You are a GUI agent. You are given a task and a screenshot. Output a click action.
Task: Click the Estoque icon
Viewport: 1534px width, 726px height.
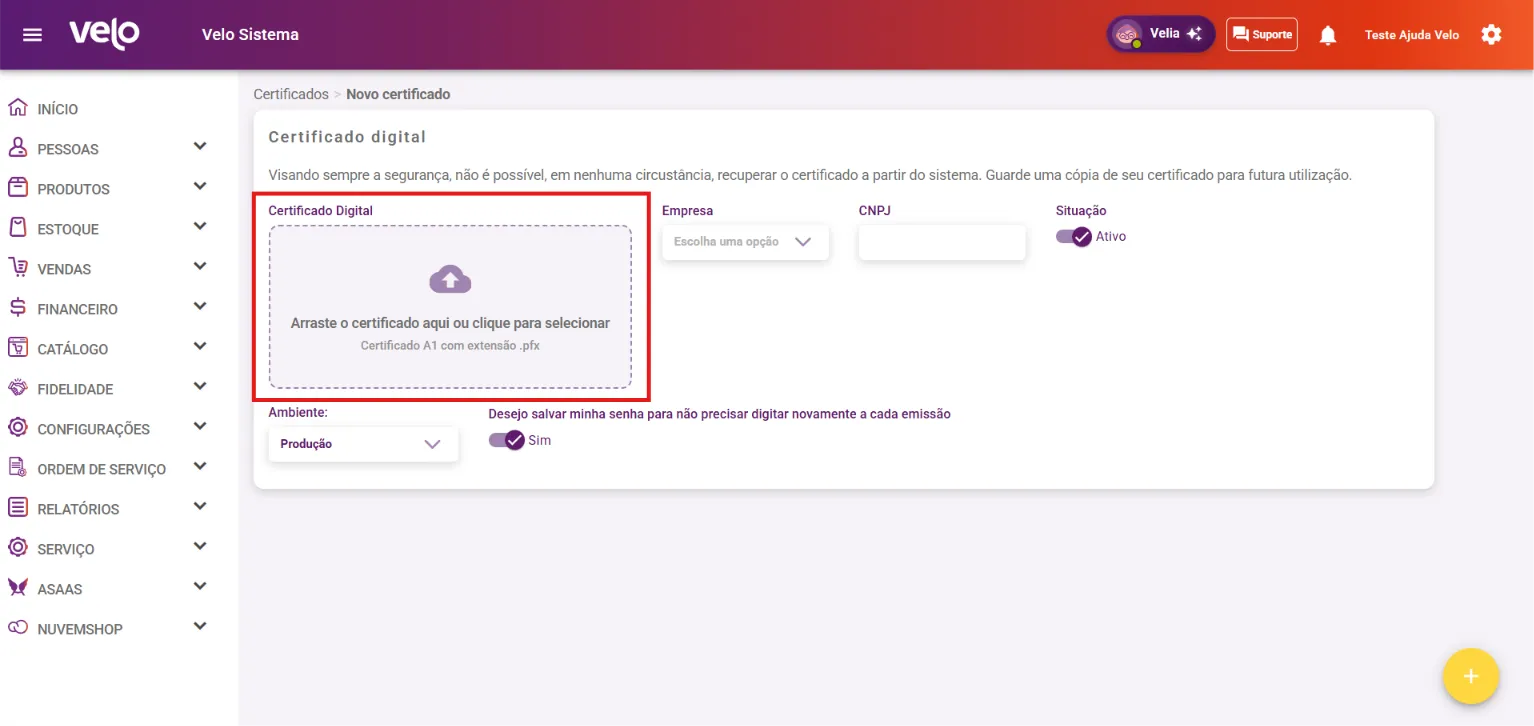(17, 228)
